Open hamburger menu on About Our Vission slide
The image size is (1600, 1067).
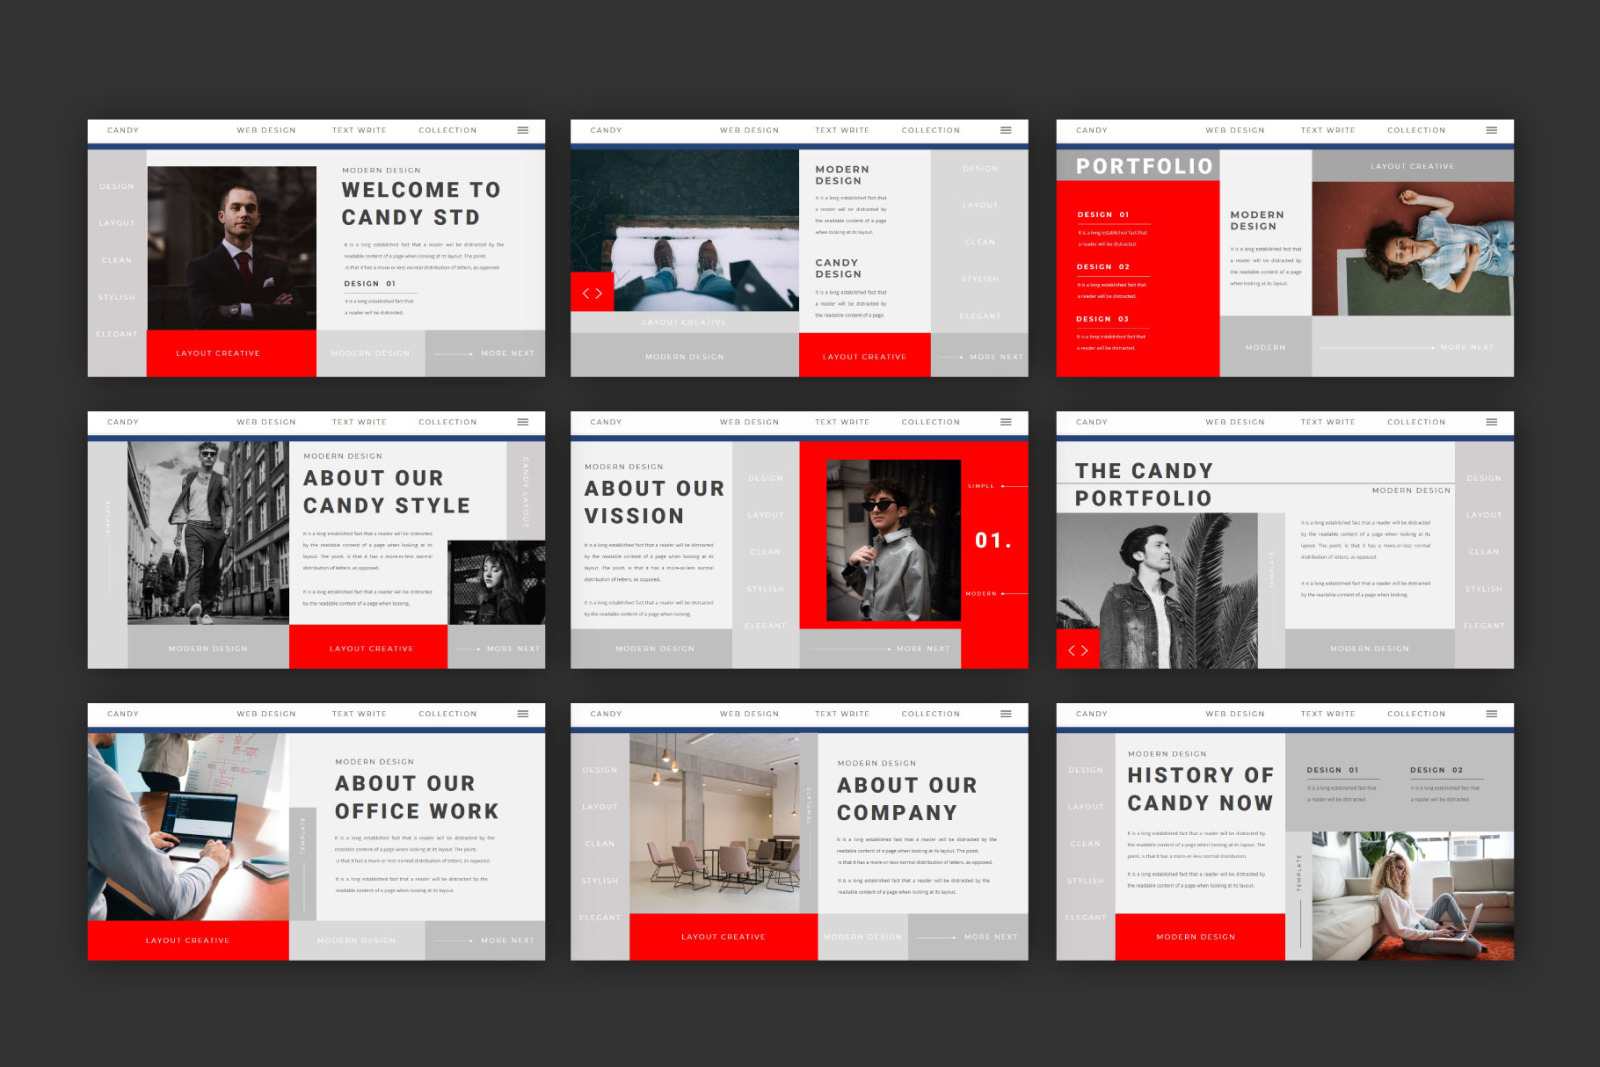[x=1005, y=422]
